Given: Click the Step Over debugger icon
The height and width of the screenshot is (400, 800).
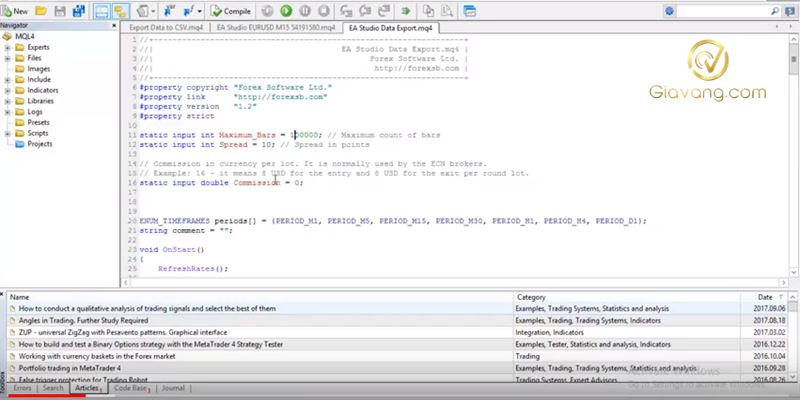Looking at the screenshot, I should 365,11.
